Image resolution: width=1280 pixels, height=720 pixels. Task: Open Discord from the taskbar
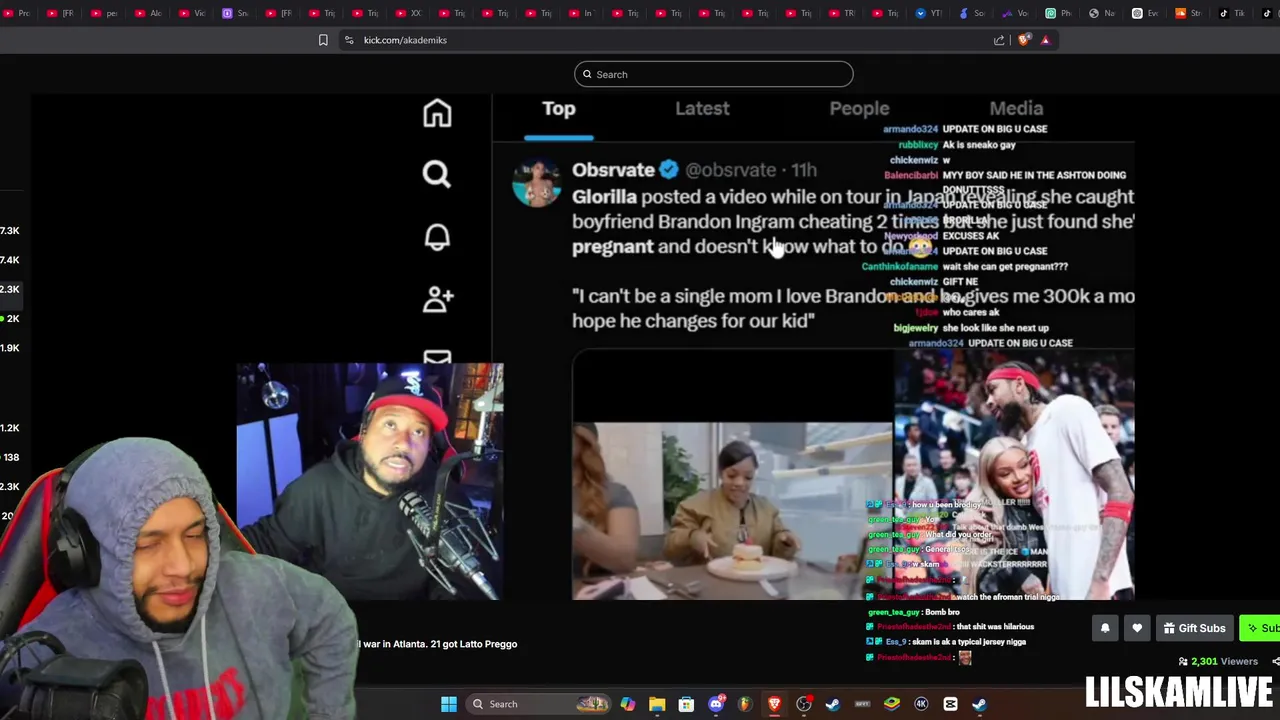coord(716,704)
